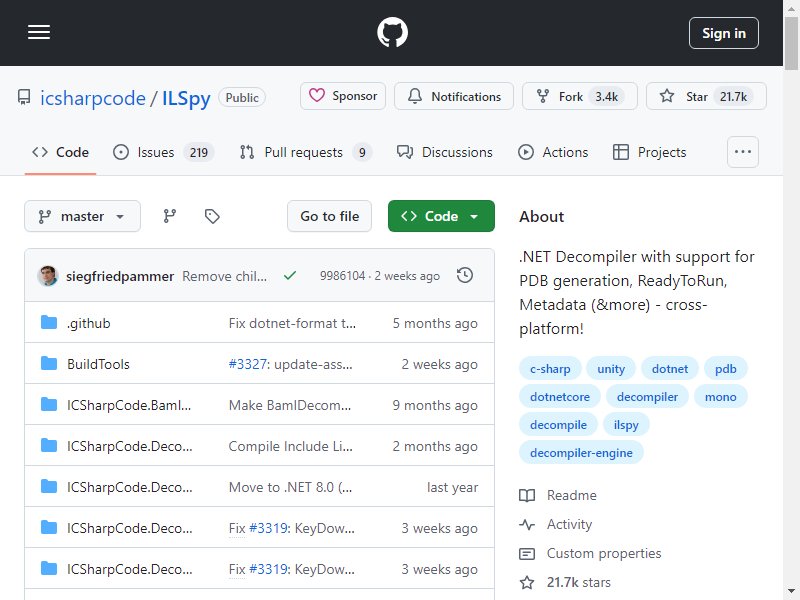Click the decompiler-engine topic tag
The image size is (800, 600).
coord(581,453)
